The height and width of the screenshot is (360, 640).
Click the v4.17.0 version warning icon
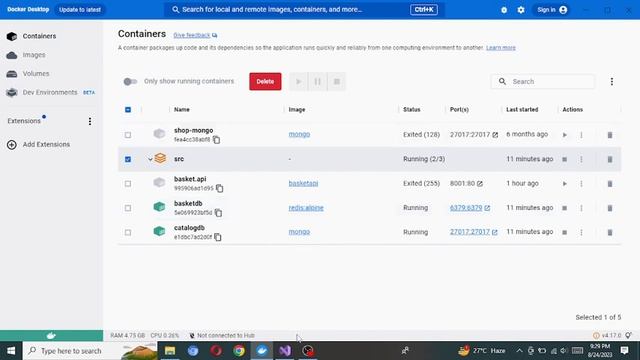(596, 336)
